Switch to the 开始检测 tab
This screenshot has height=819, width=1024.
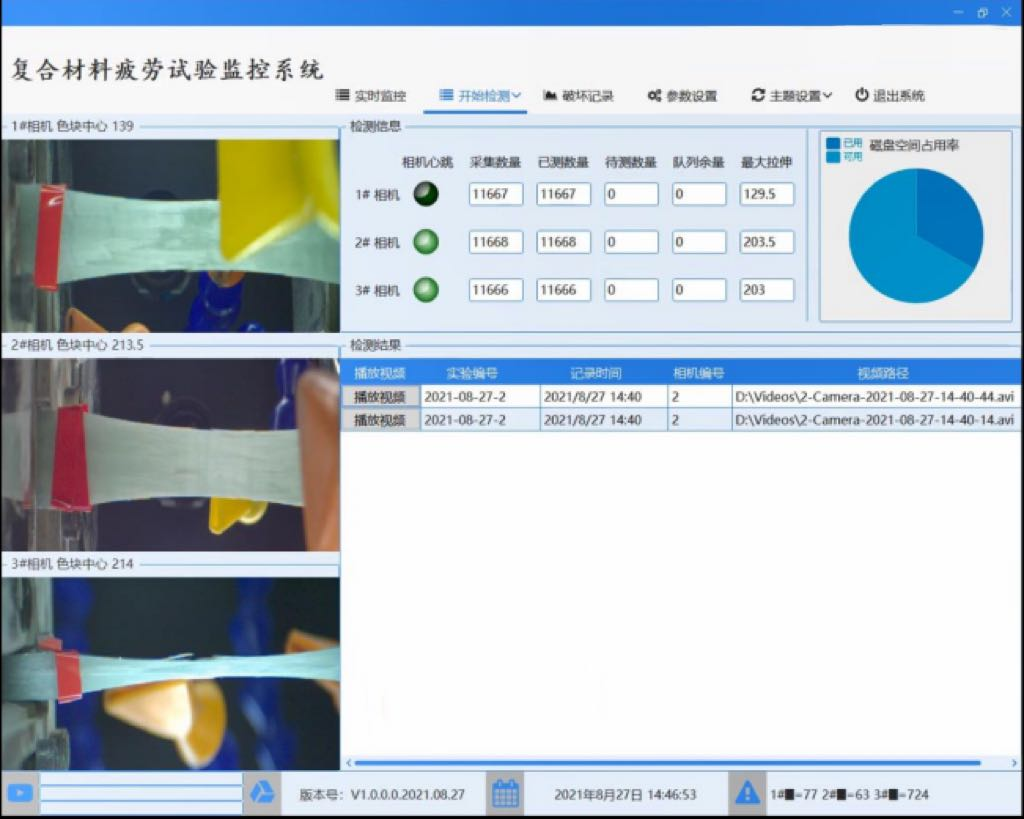pos(480,95)
